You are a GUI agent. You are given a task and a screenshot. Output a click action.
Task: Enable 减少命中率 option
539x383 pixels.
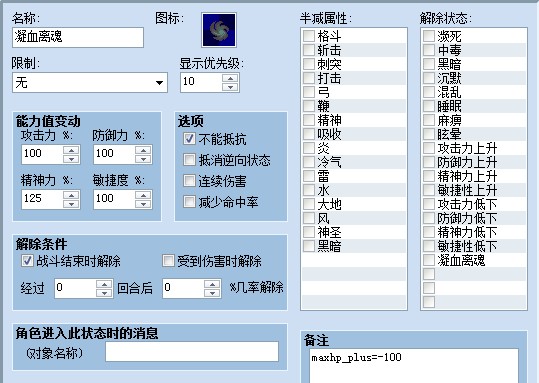(189, 201)
